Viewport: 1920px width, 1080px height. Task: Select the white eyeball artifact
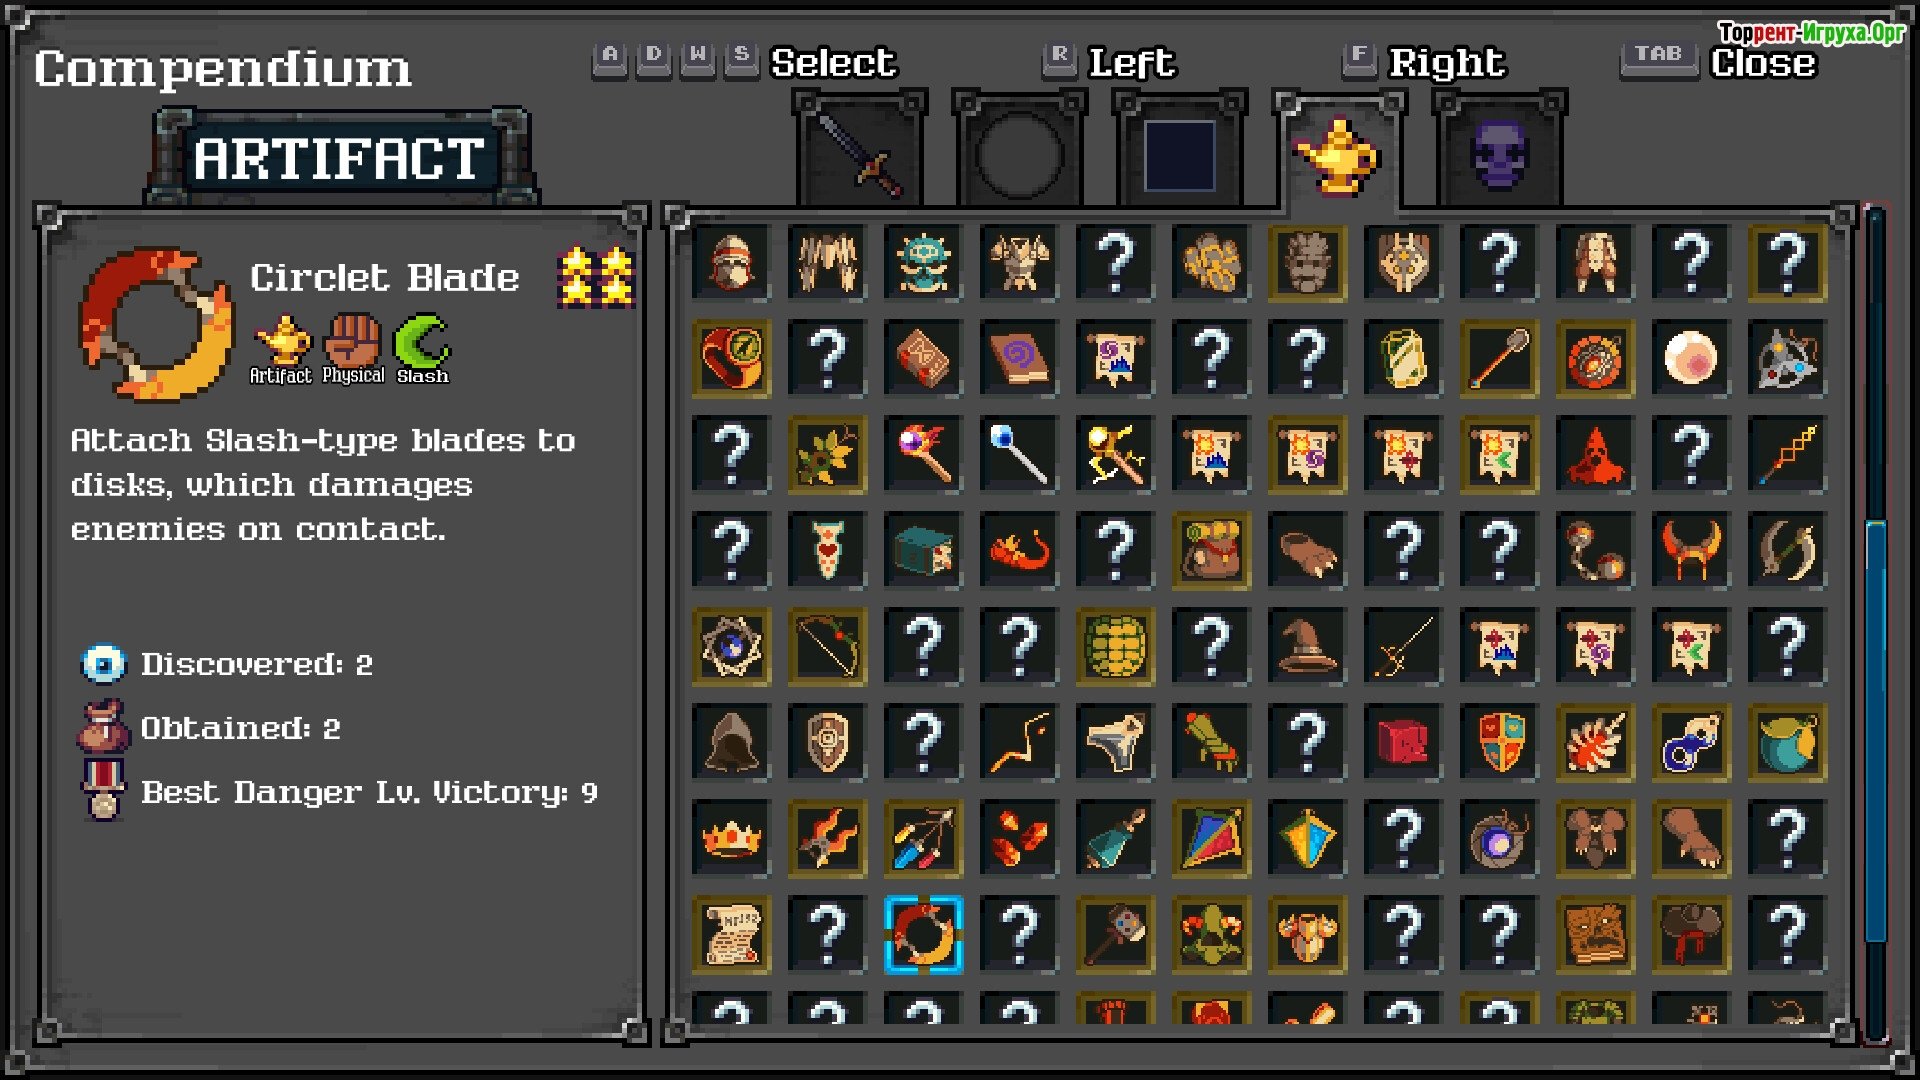pyautogui.click(x=1691, y=358)
